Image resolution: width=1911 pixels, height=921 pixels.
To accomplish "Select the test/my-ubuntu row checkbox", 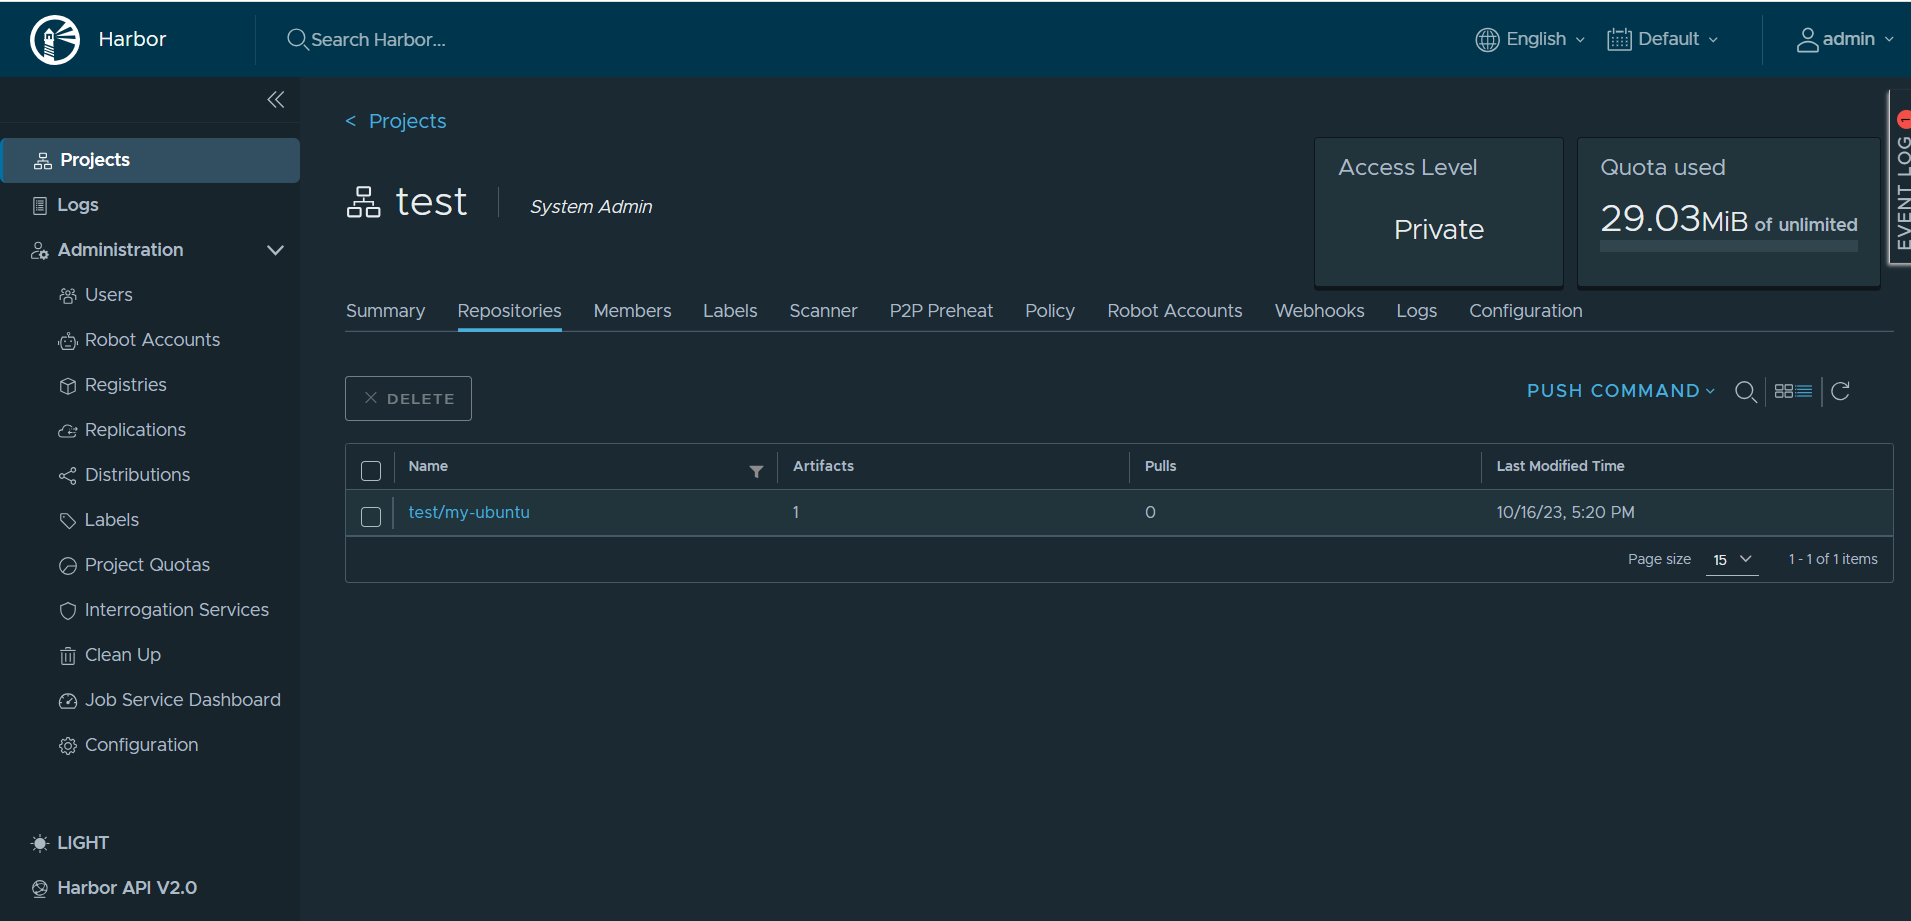I will pyautogui.click(x=371, y=517).
